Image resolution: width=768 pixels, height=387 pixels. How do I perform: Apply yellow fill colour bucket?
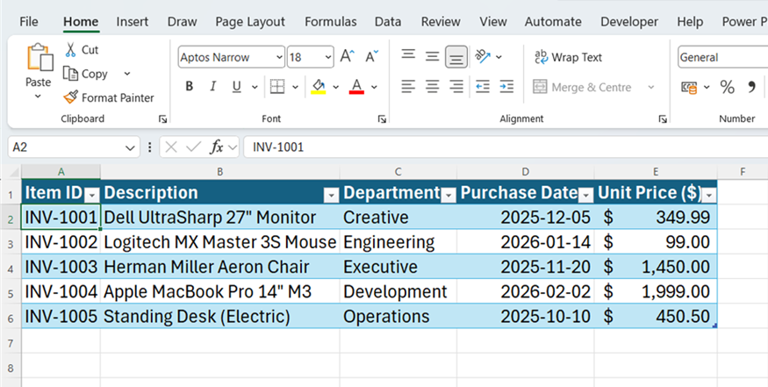tap(318, 87)
